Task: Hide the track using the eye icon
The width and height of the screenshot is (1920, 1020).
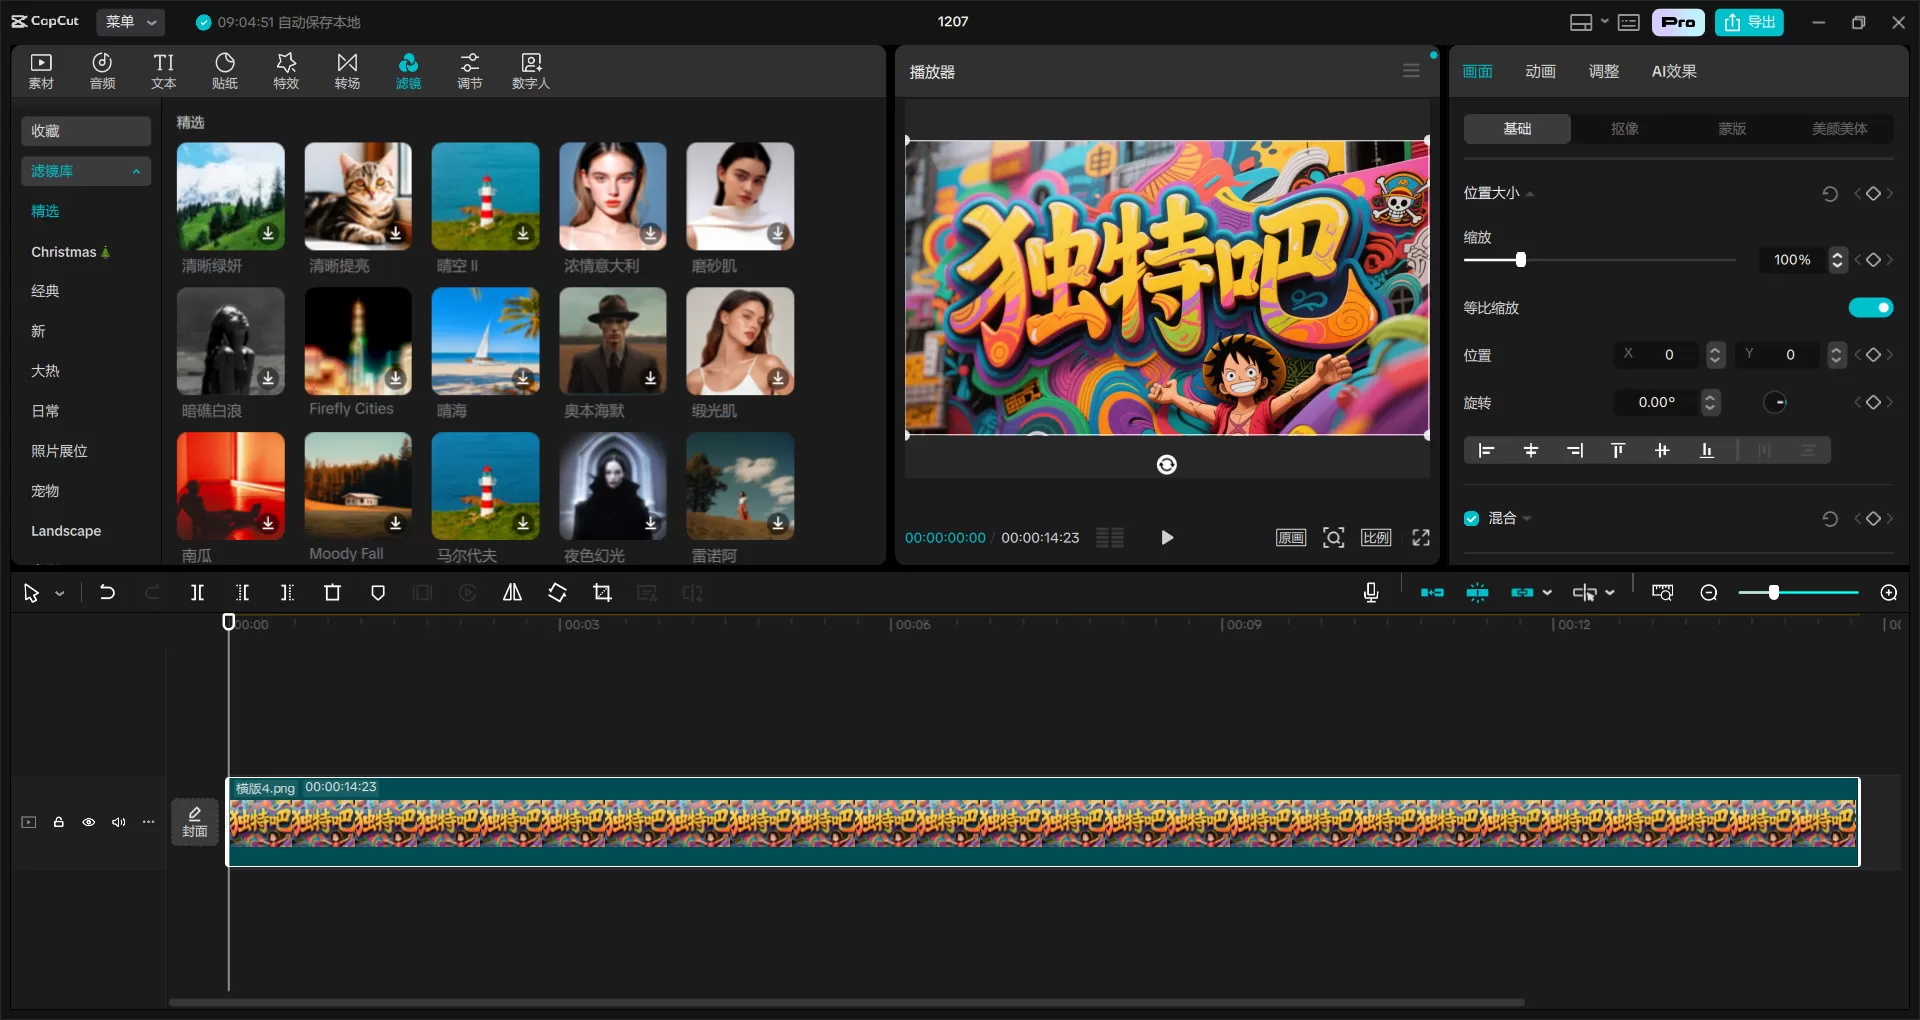Action: click(x=89, y=822)
